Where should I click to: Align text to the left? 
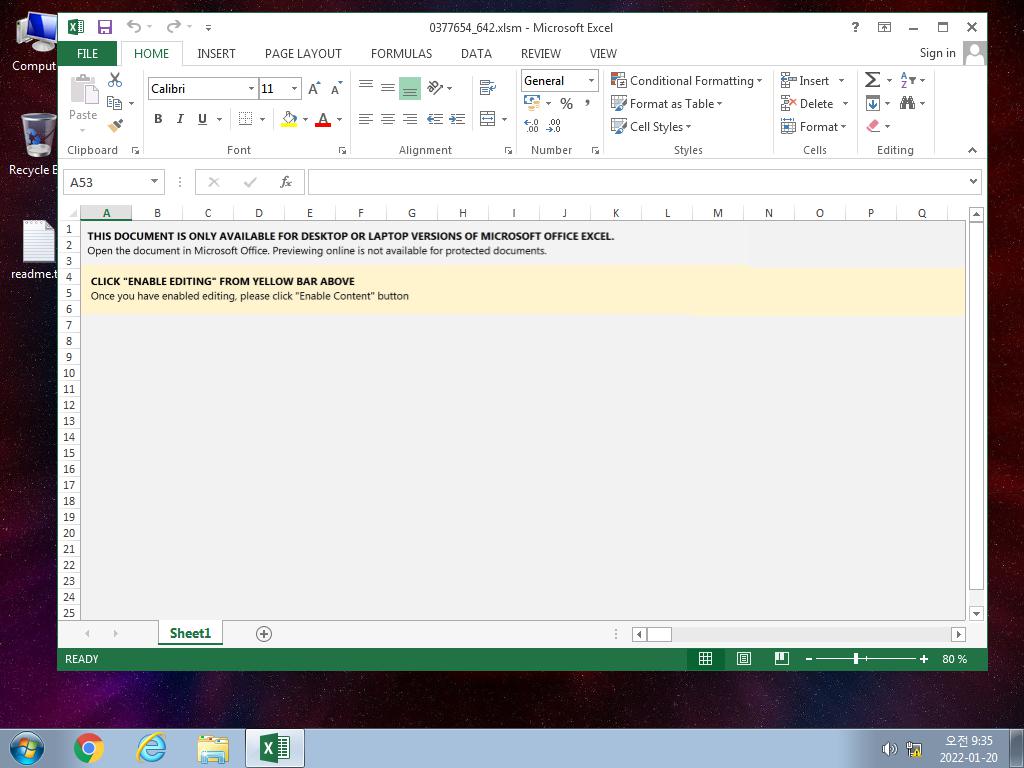[366, 119]
